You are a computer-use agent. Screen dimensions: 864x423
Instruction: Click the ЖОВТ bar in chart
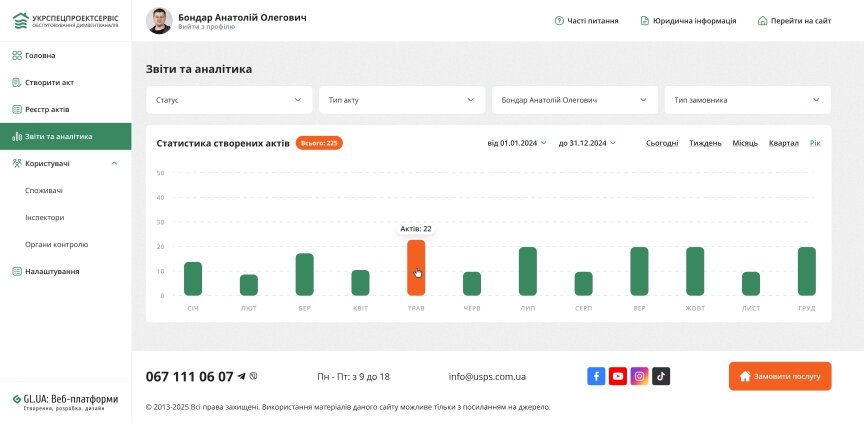click(695, 271)
